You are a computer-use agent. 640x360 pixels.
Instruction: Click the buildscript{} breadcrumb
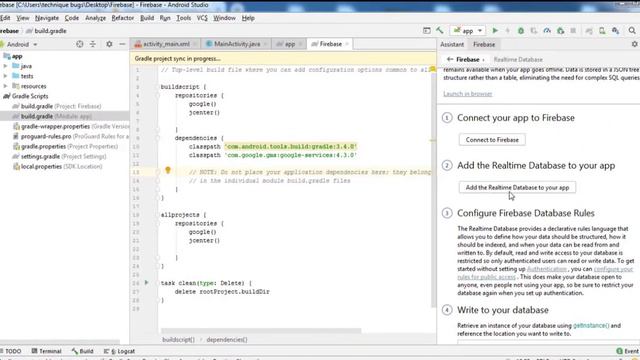coord(178,340)
